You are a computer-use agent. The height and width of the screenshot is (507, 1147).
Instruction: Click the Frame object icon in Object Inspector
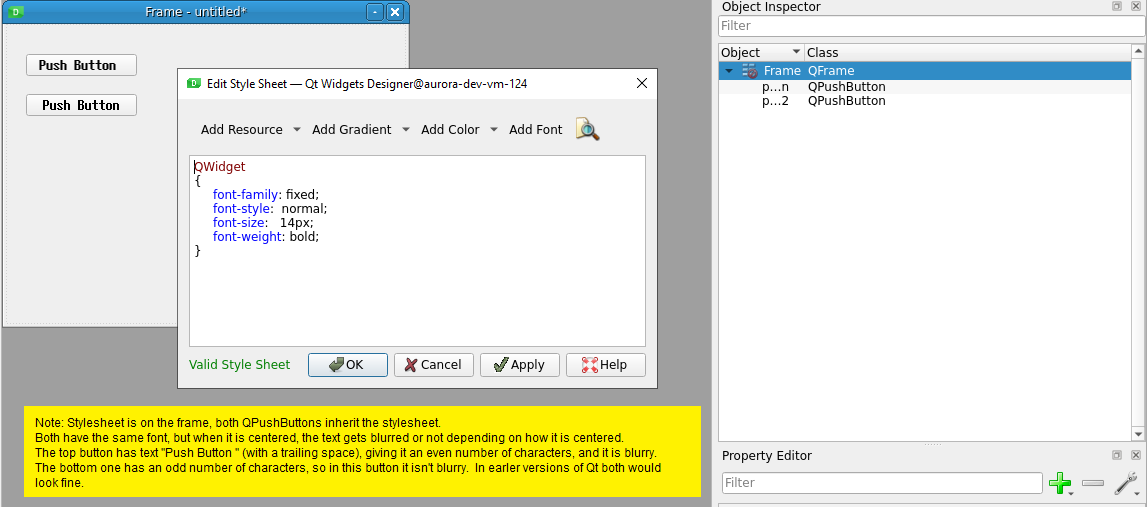click(x=749, y=71)
